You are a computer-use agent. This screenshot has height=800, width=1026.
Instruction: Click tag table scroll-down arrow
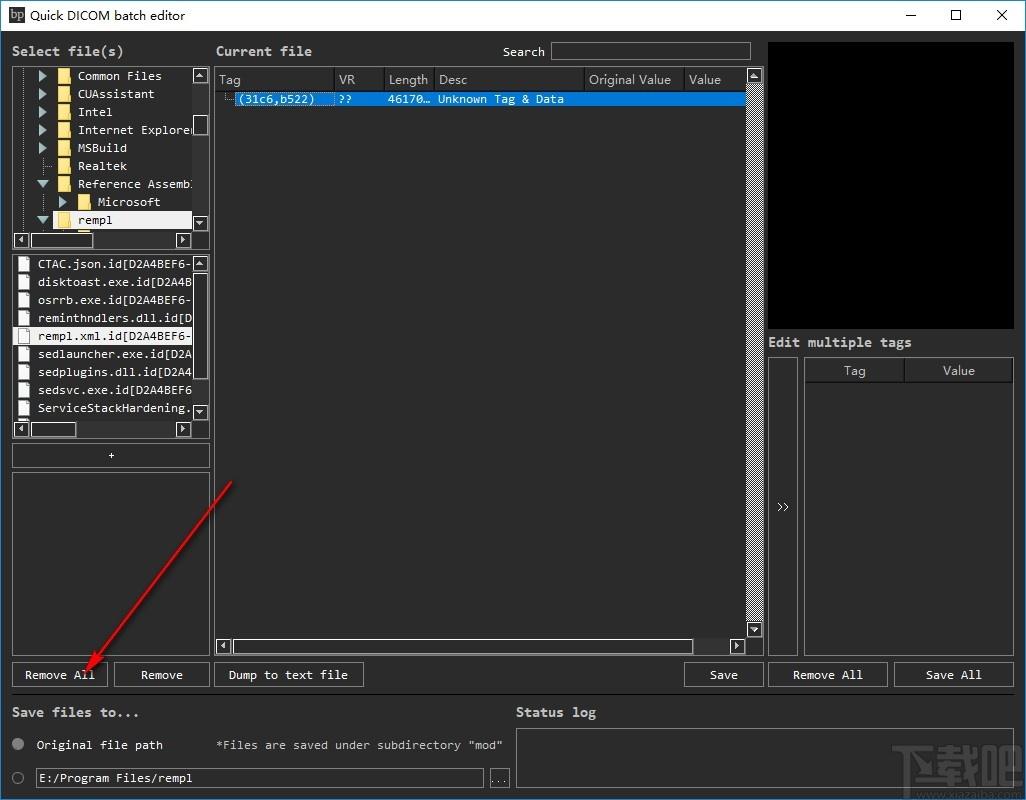[754, 629]
